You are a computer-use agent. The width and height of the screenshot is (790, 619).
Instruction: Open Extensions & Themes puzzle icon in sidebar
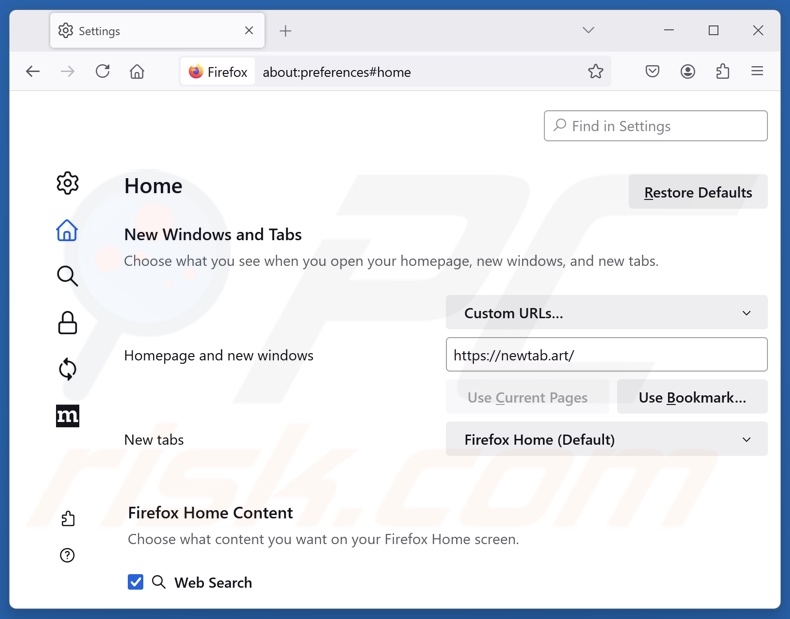[67, 518]
